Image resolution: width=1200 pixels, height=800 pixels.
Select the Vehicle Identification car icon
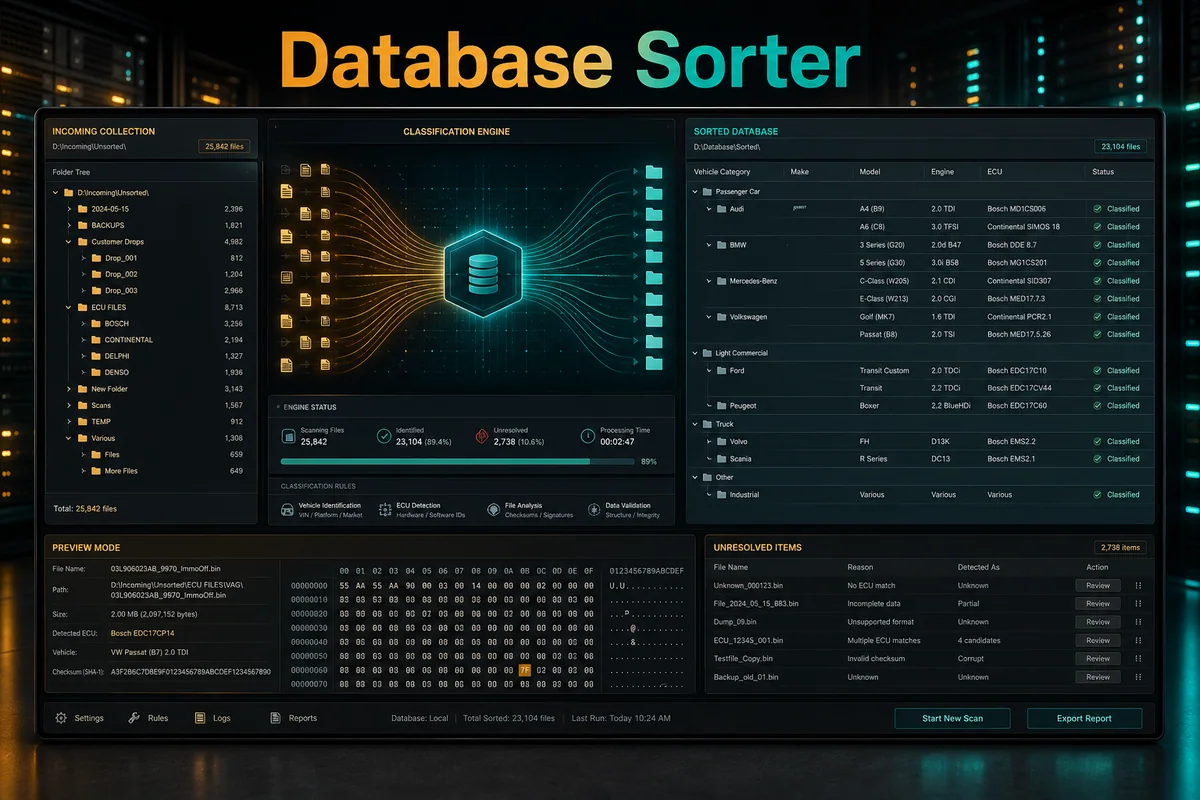[x=288, y=509]
